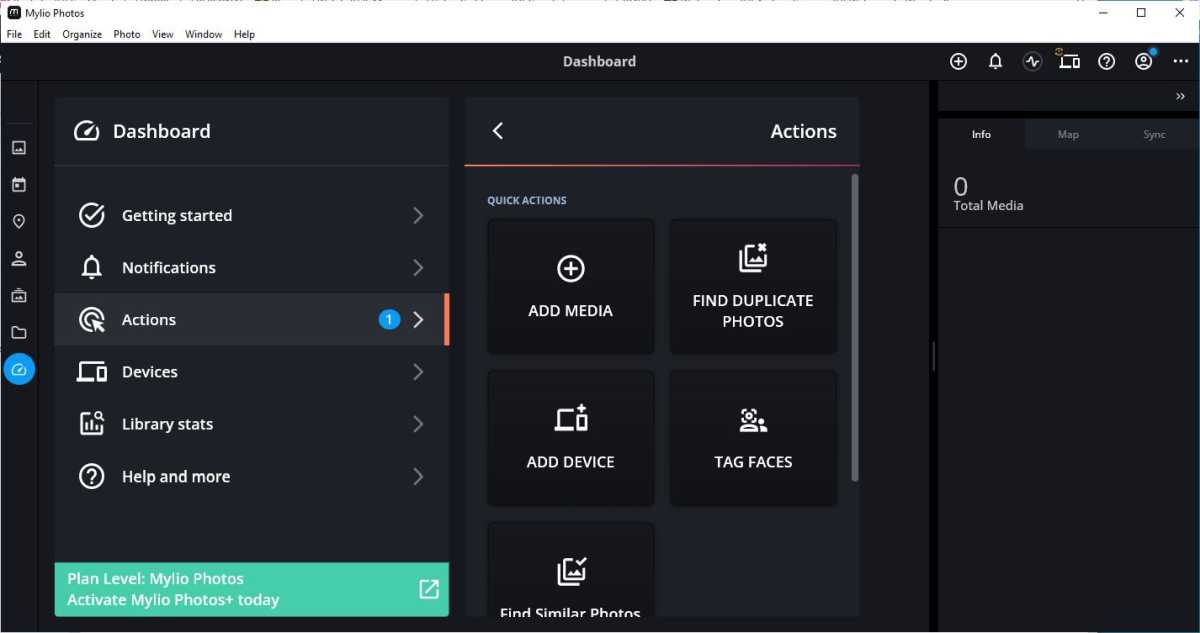Image resolution: width=1200 pixels, height=633 pixels.
Task: Open the Window menu
Action: [204, 34]
